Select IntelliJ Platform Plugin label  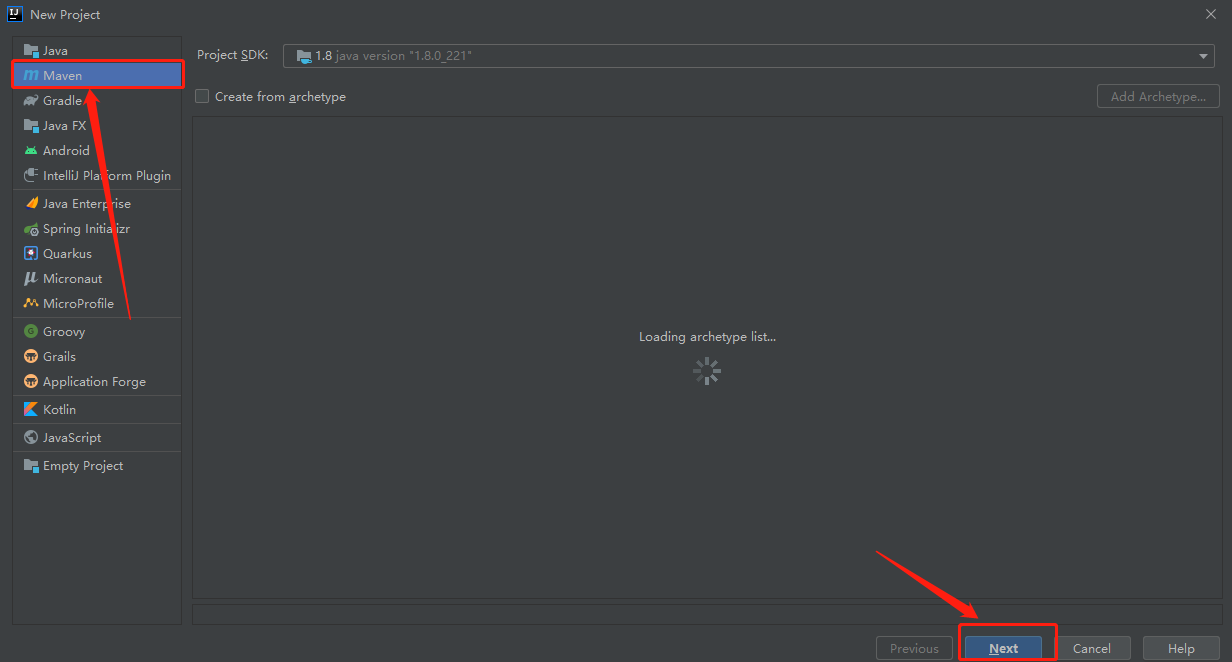click(107, 175)
